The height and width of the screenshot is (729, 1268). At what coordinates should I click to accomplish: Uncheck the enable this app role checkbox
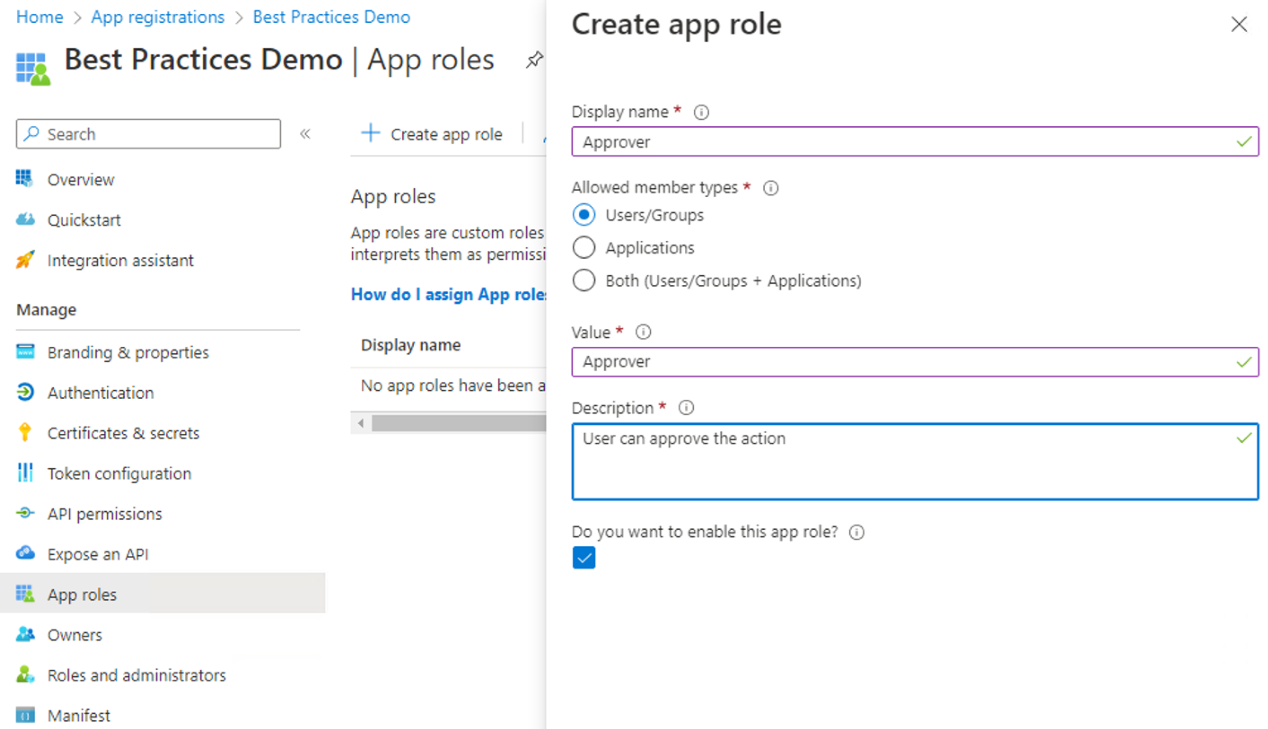click(583, 557)
